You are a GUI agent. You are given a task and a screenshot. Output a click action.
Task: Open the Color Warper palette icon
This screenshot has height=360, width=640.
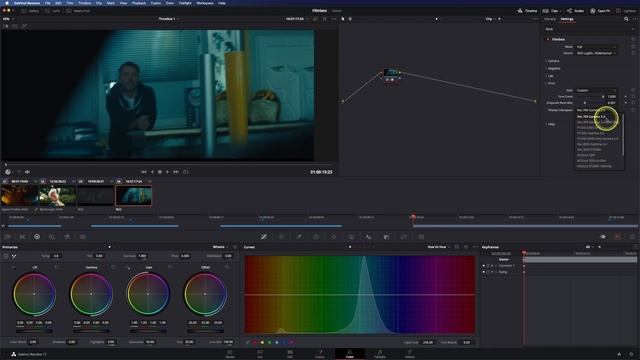tap(281, 237)
